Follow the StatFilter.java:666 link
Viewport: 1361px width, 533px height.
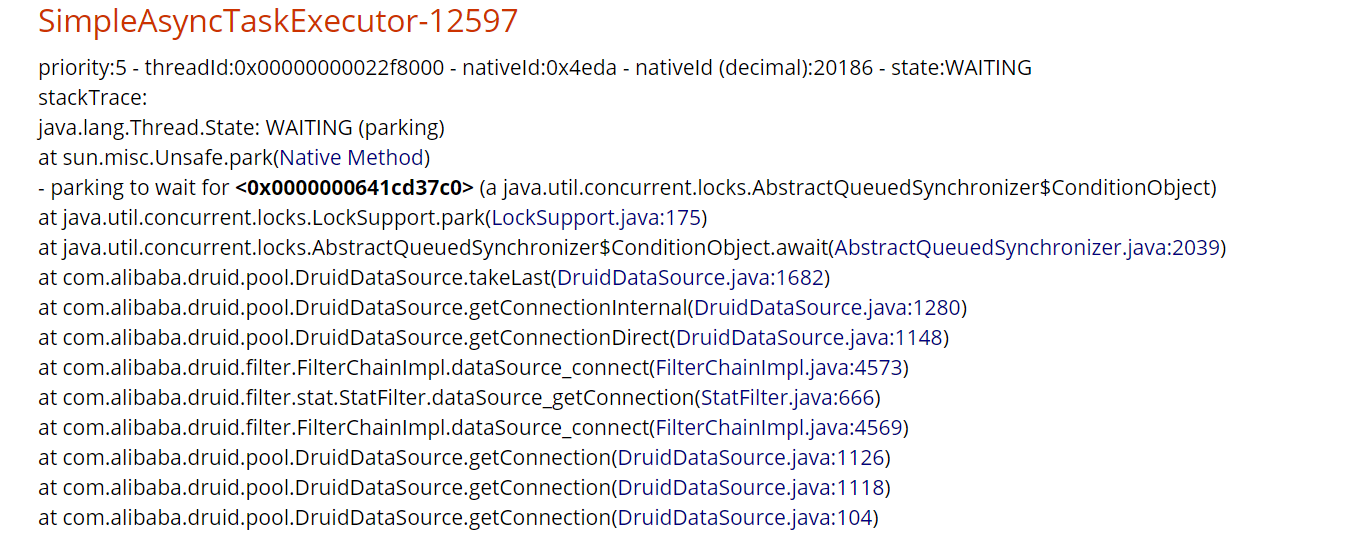point(787,398)
